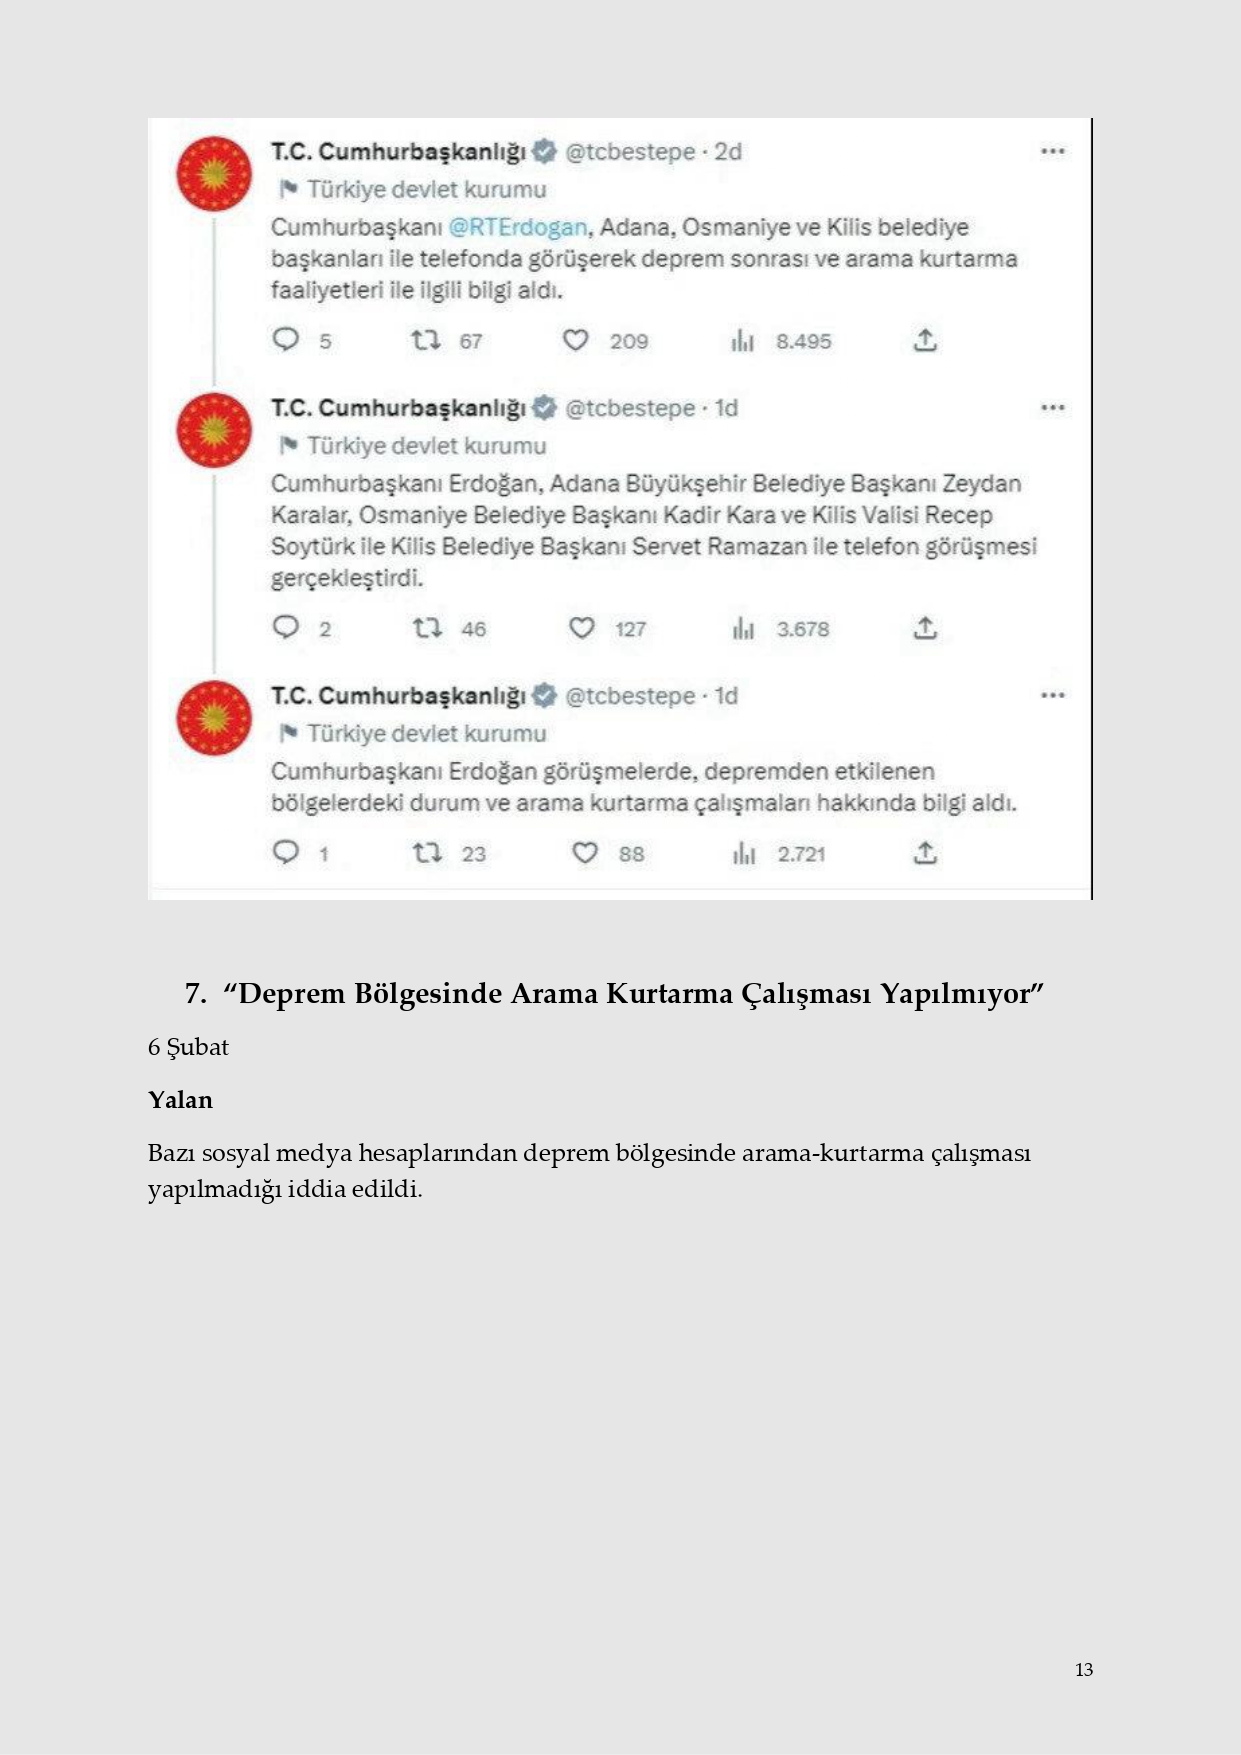Click reply icon on first tweet
Screen dimensions: 1241x1755
tap(286, 340)
